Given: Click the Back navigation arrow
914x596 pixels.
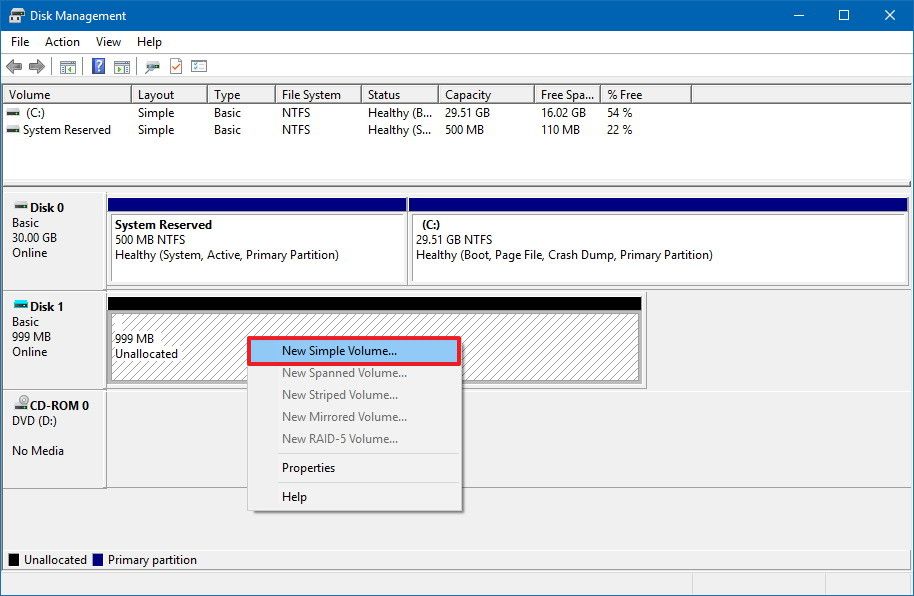Looking at the screenshot, I should coord(14,66).
